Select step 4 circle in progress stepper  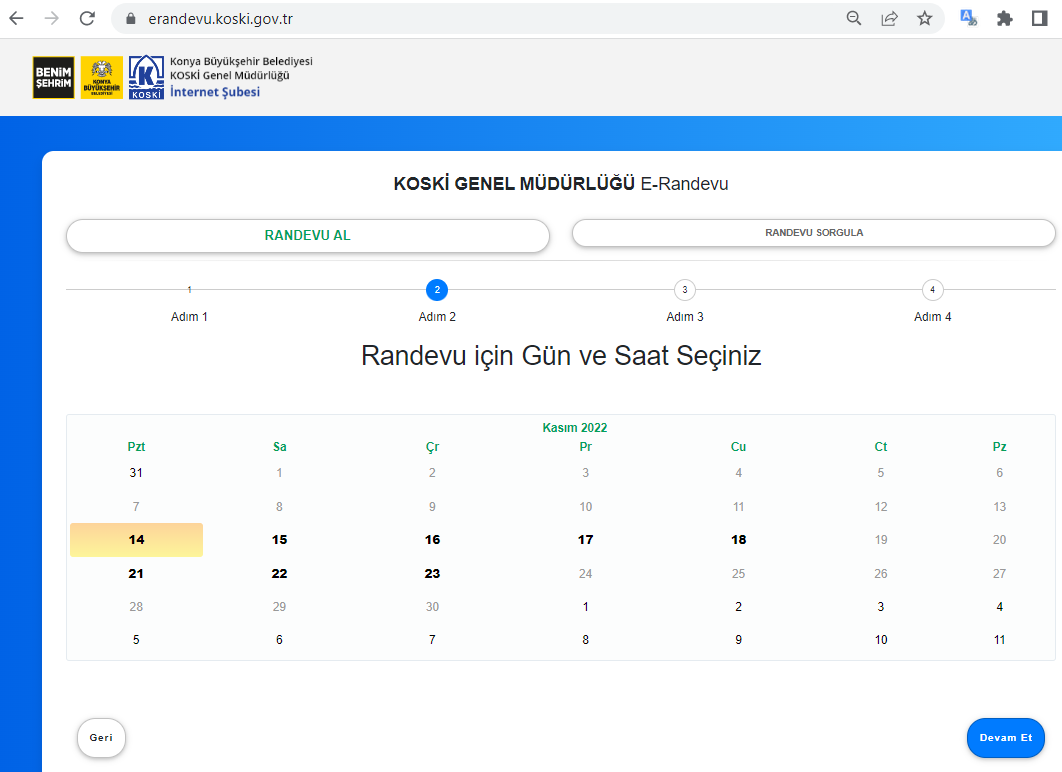(932, 290)
